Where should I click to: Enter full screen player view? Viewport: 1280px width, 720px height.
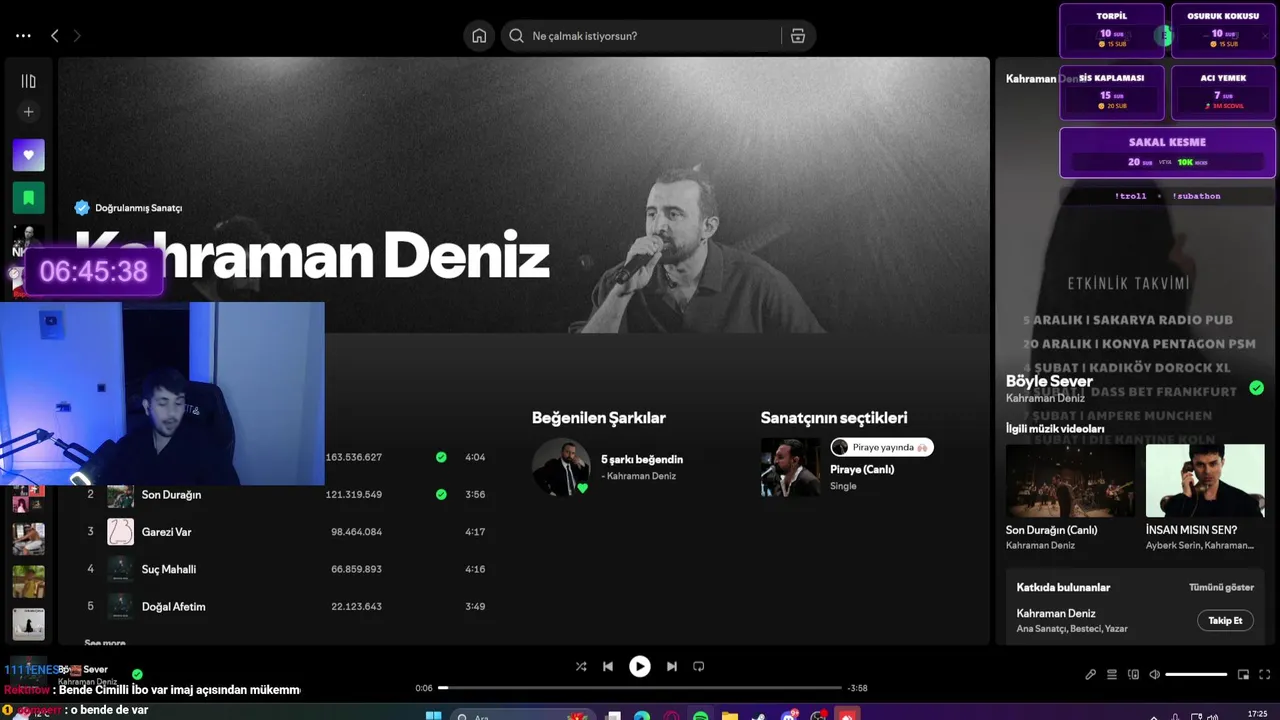tap(1264, 675)
